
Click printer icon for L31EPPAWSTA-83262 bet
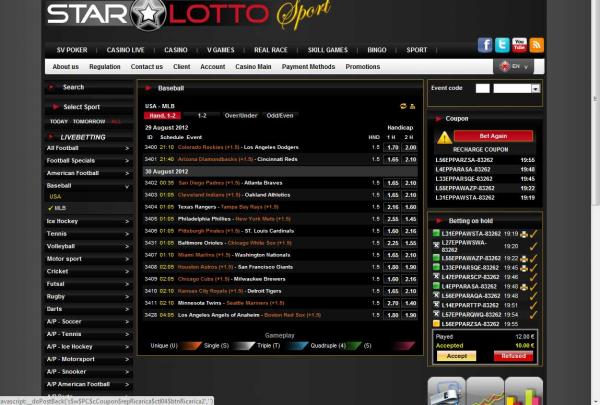click(524, 233)
